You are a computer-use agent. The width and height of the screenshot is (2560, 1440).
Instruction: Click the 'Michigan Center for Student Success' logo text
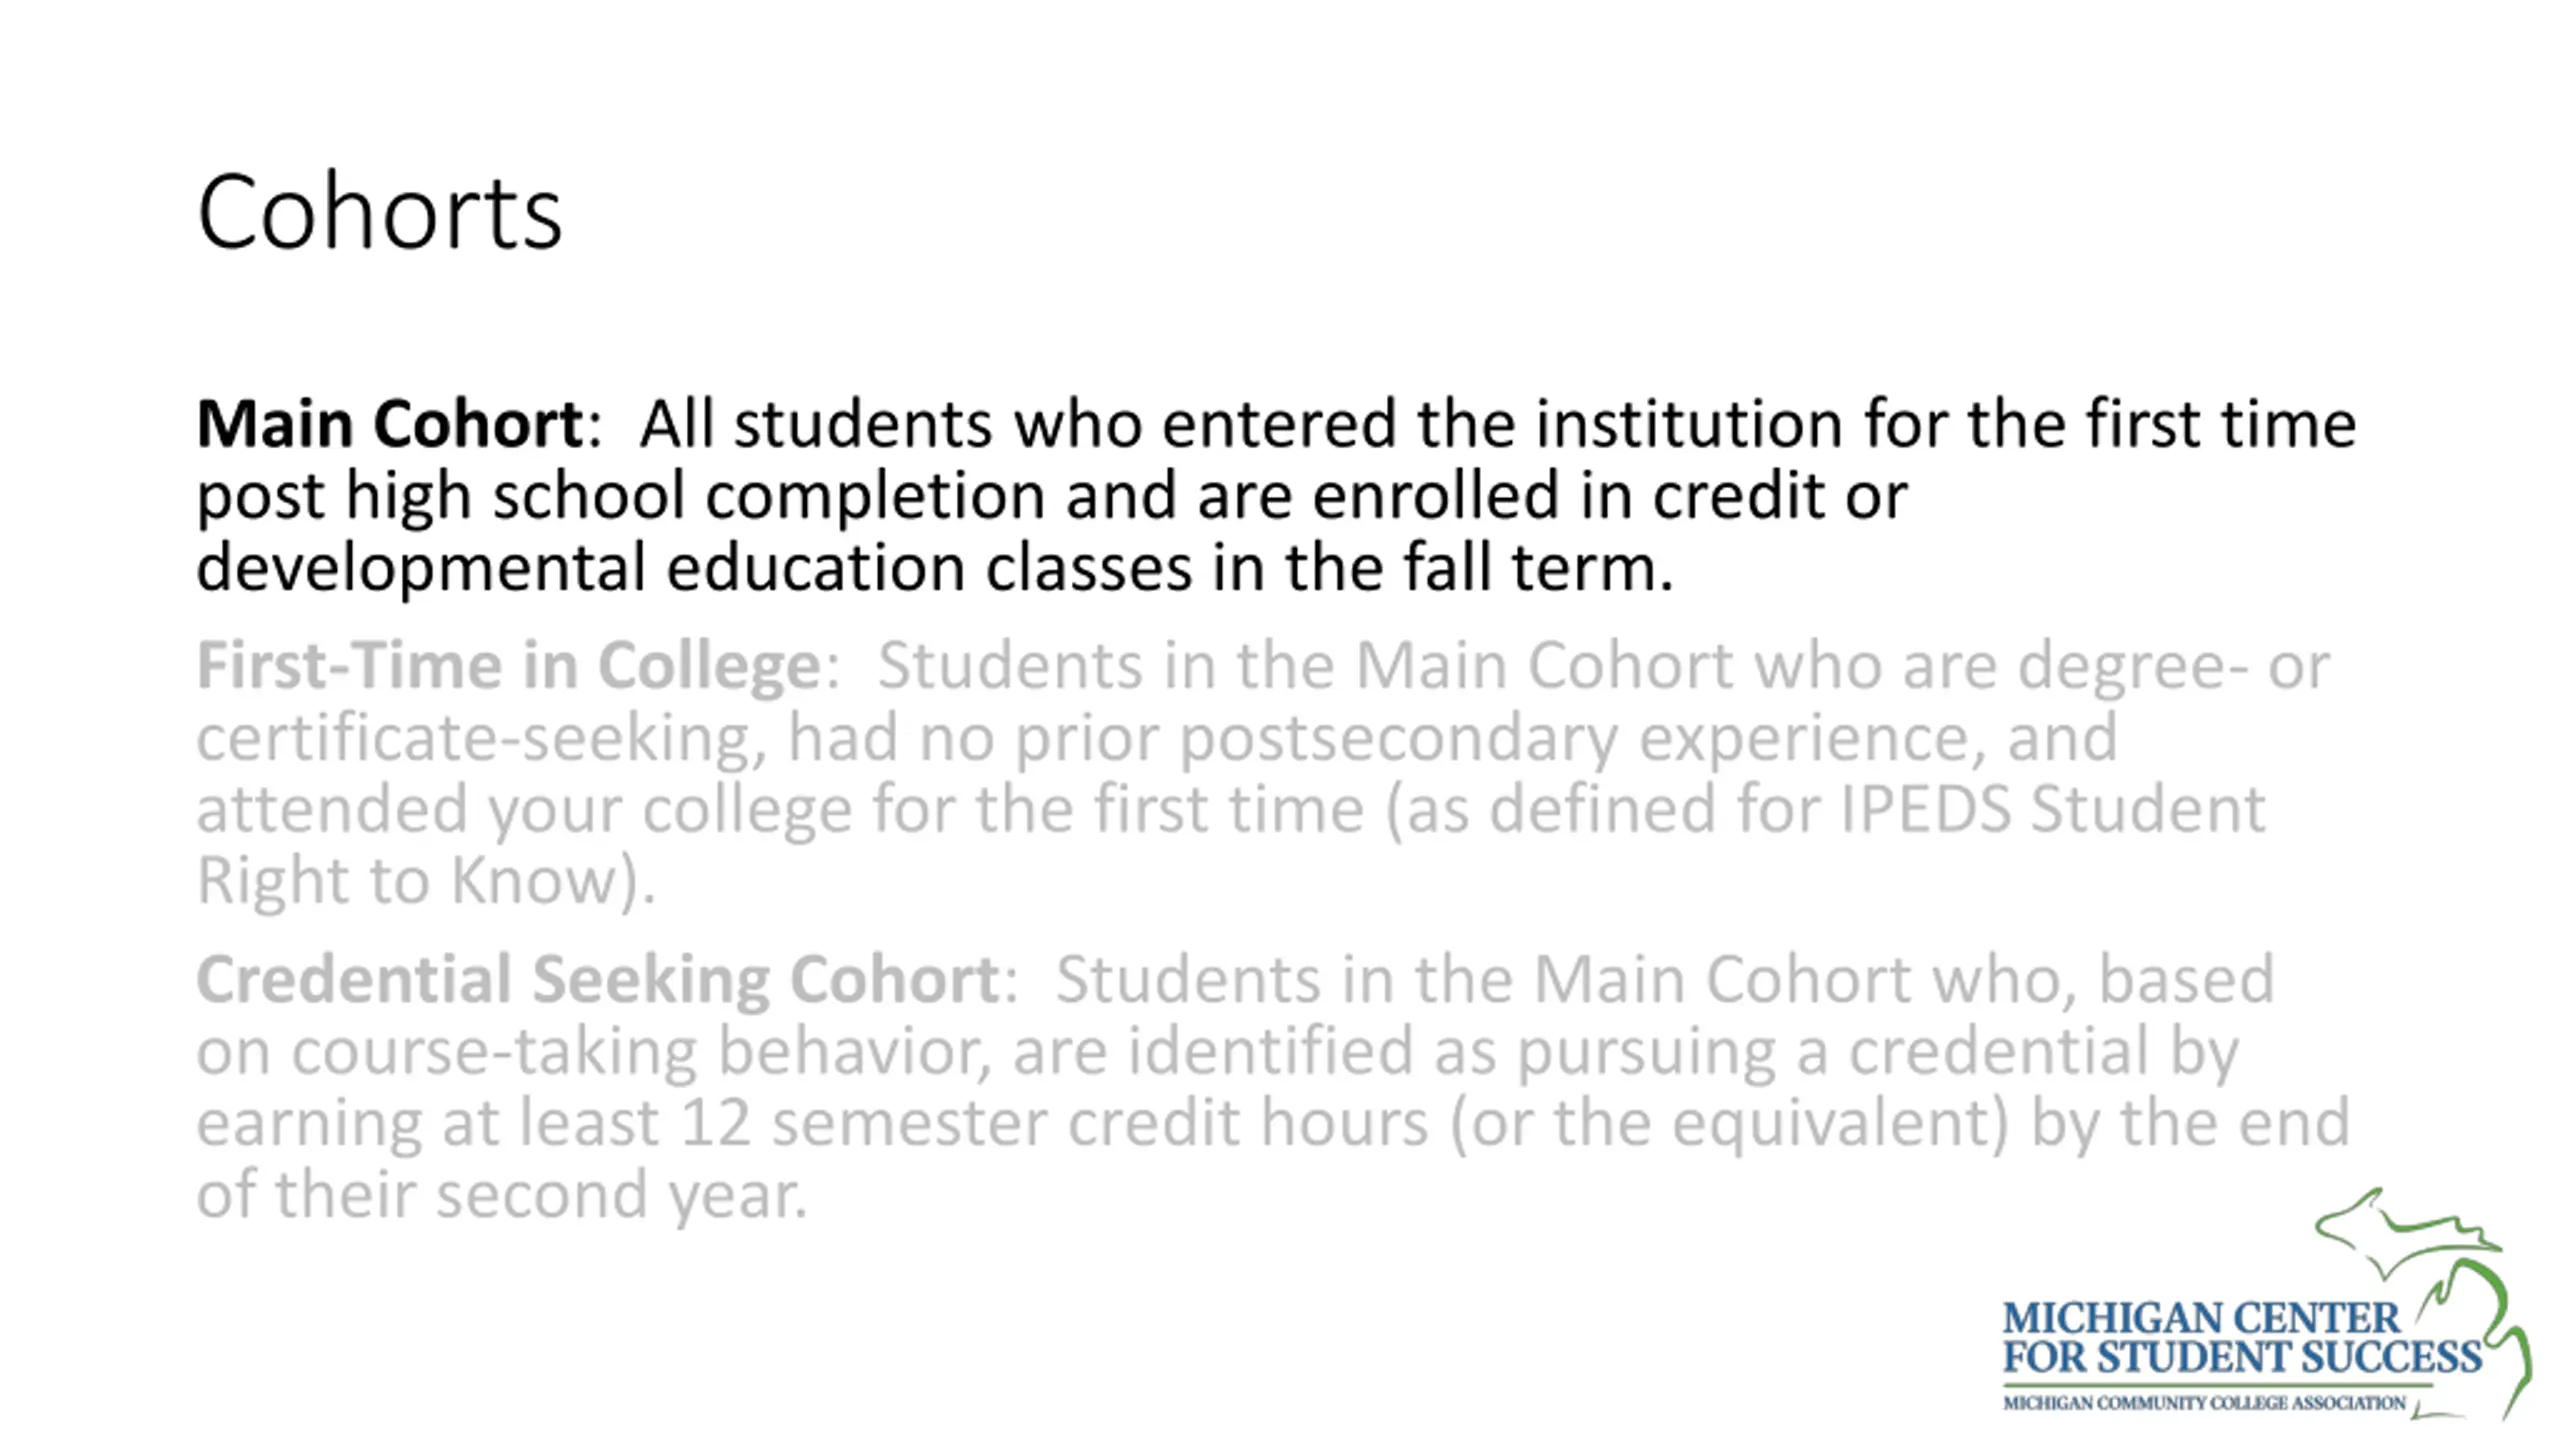point(2241,1338)
